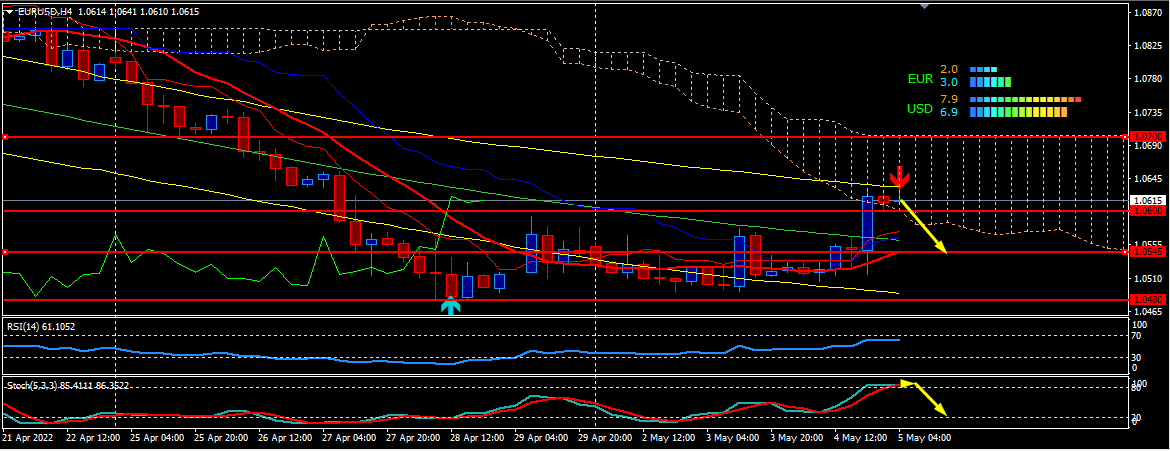Click the EUR currency strength label

coord(920,78)
